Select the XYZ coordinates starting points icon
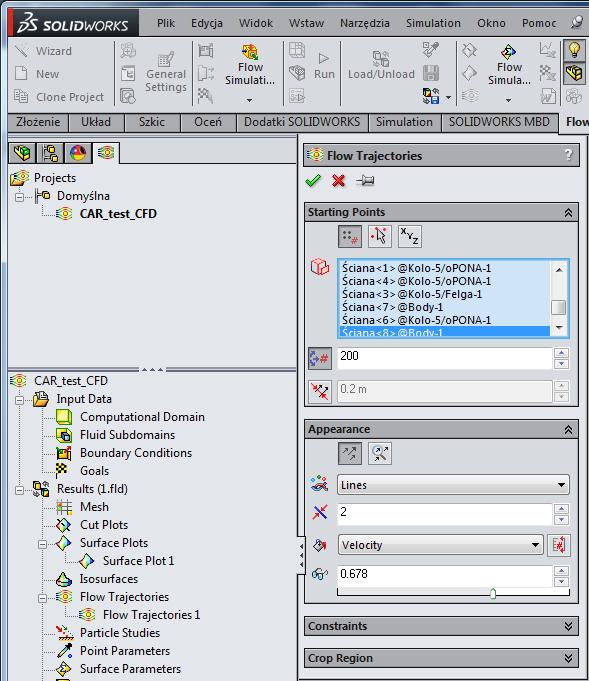The image size is (589, 681). (x=410, y=237)
